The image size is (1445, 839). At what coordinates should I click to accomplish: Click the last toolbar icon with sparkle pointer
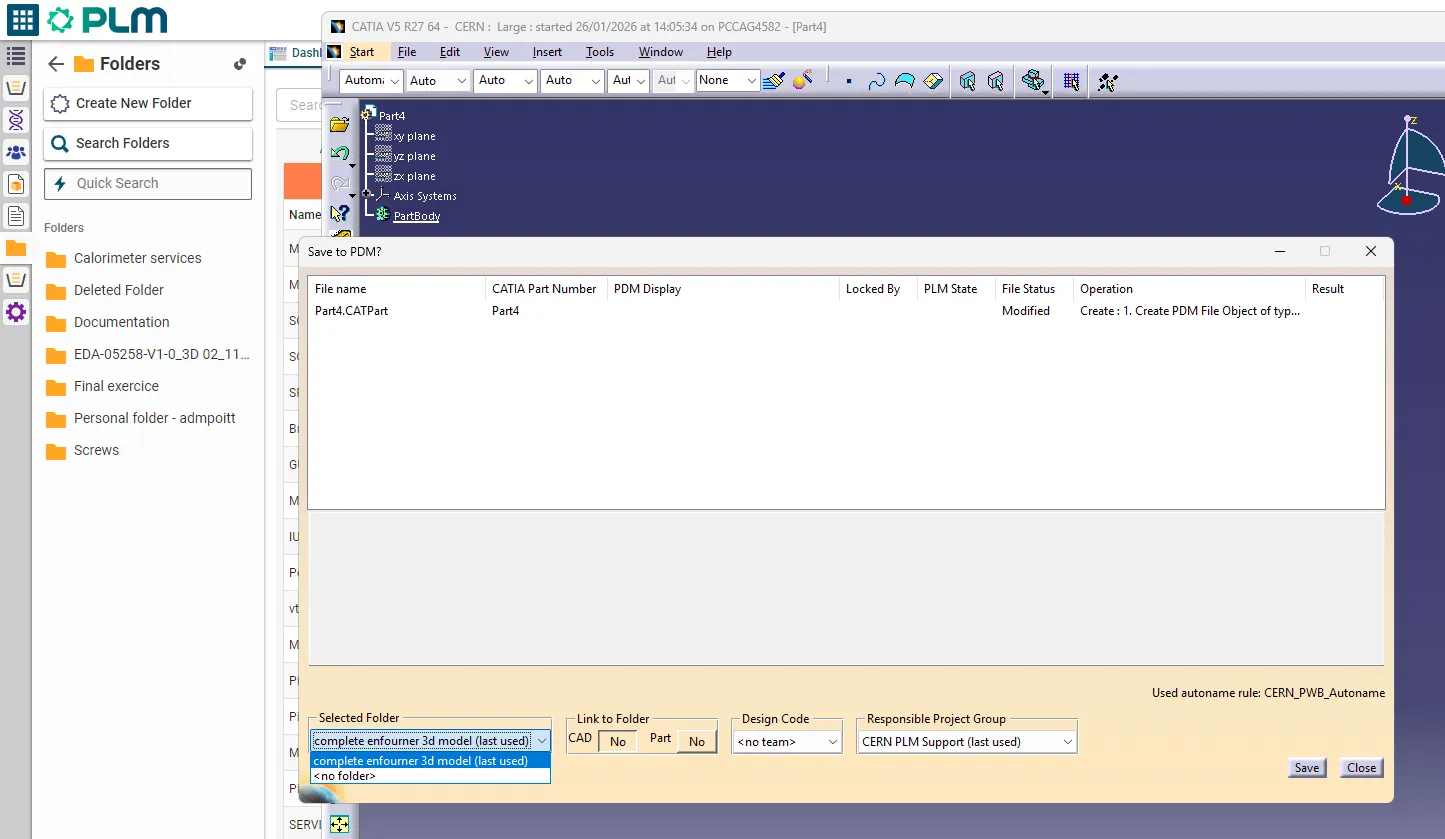pyautogui.click(x=1107, y=81)
